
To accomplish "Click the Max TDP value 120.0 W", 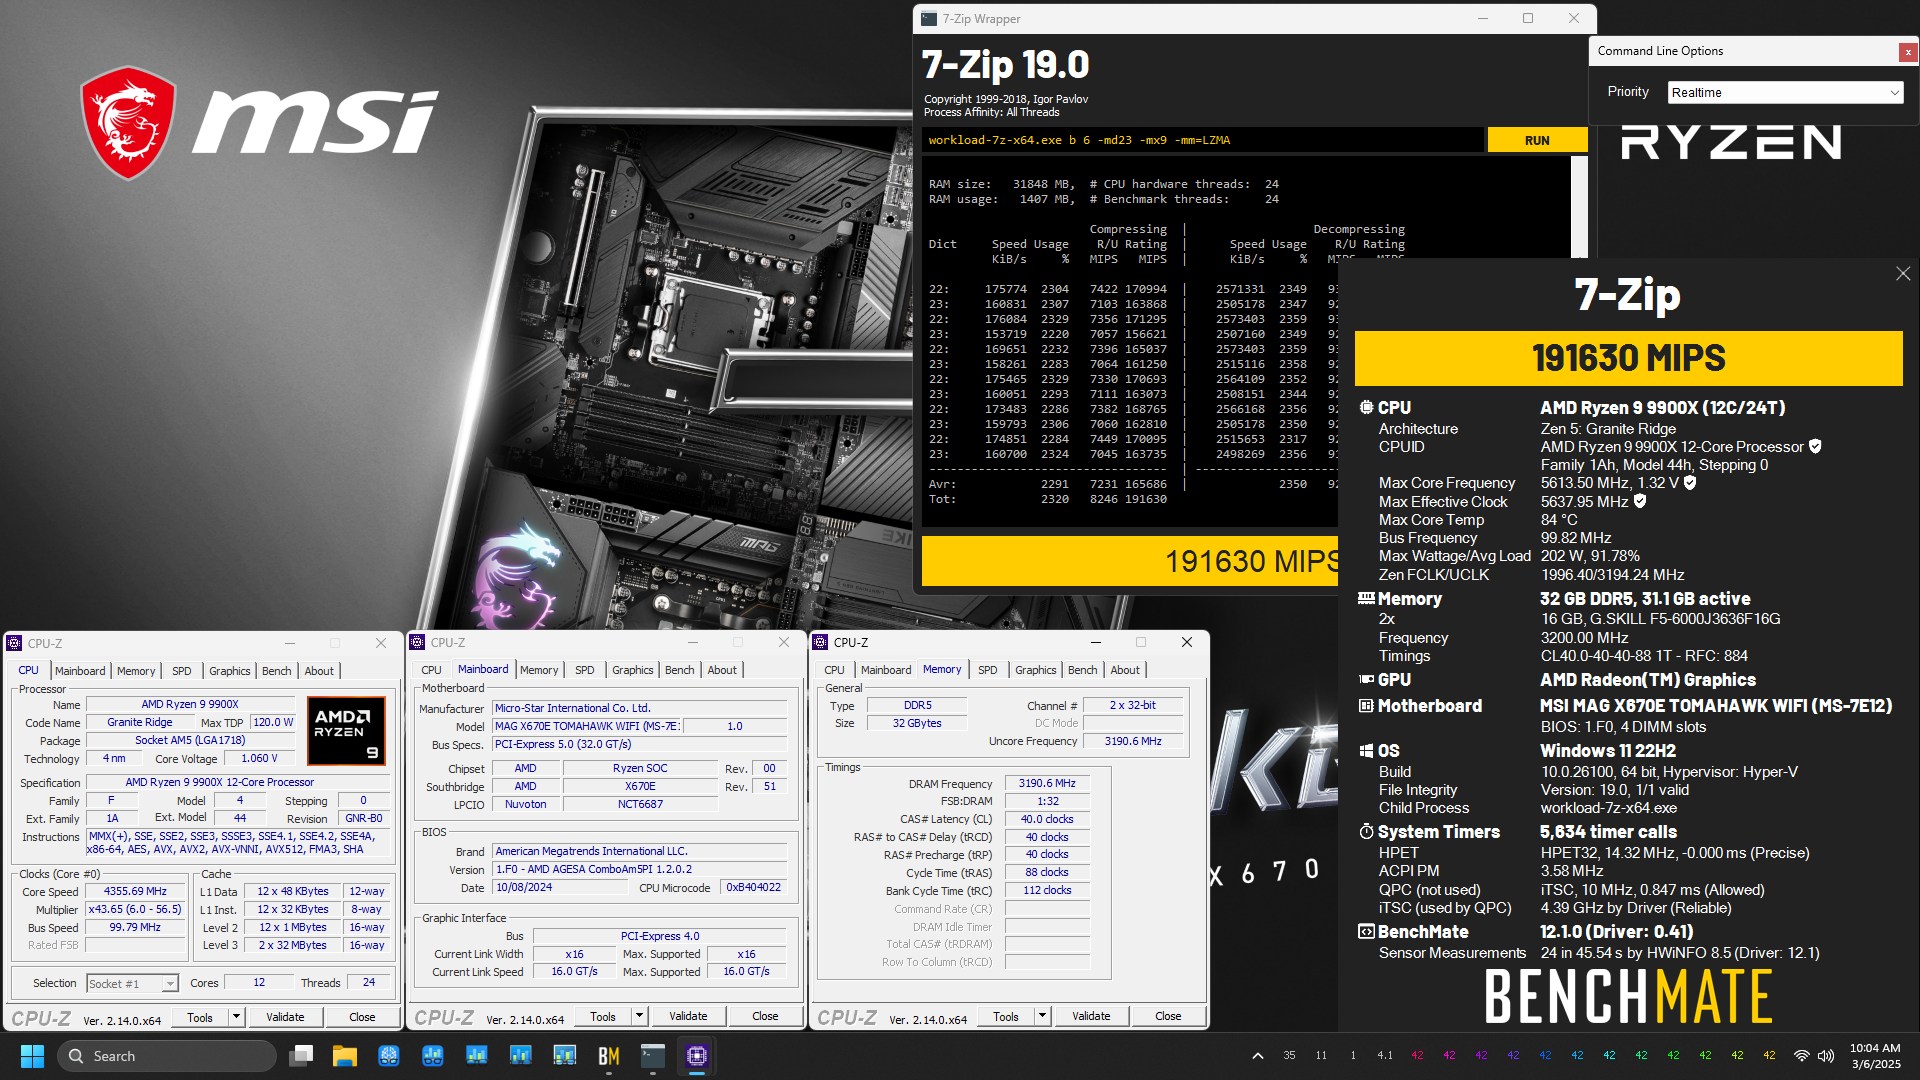I will [x=273, y=723].
